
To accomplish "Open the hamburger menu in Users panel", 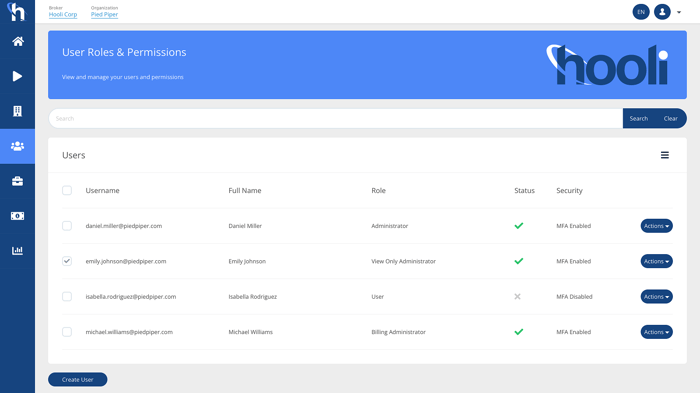I will [665, 155].
